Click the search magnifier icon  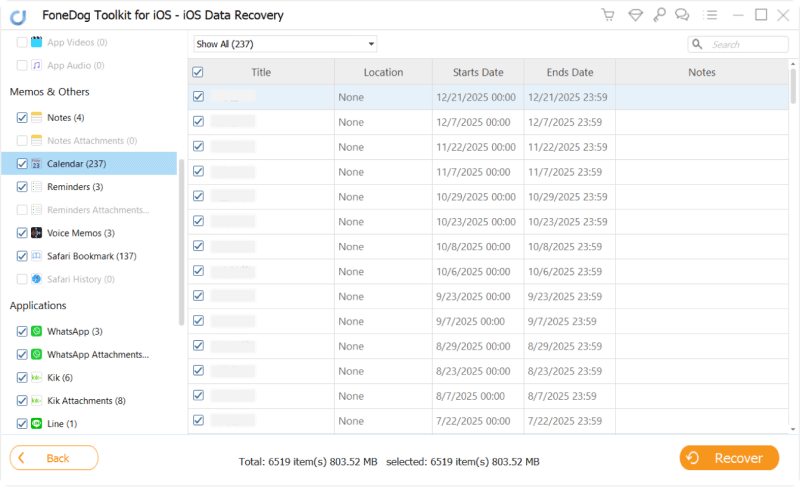(697, 44)
